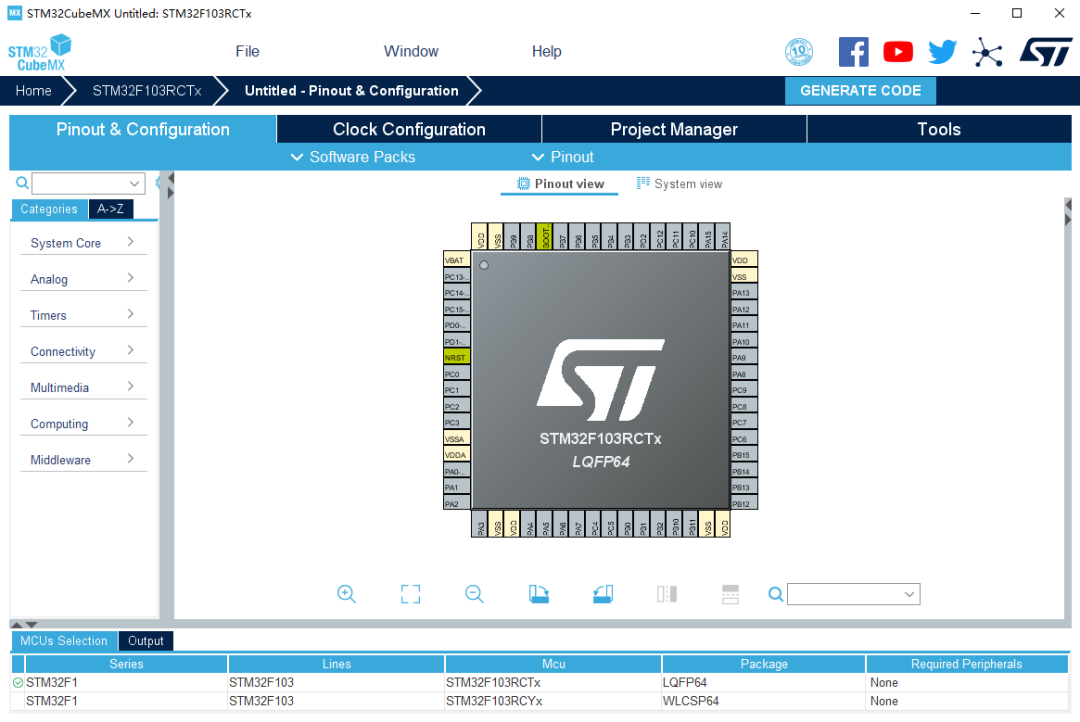The height and width of the screenshot is (722, 1080).
Task: Expand the System Core category
Action: point(83,243)
